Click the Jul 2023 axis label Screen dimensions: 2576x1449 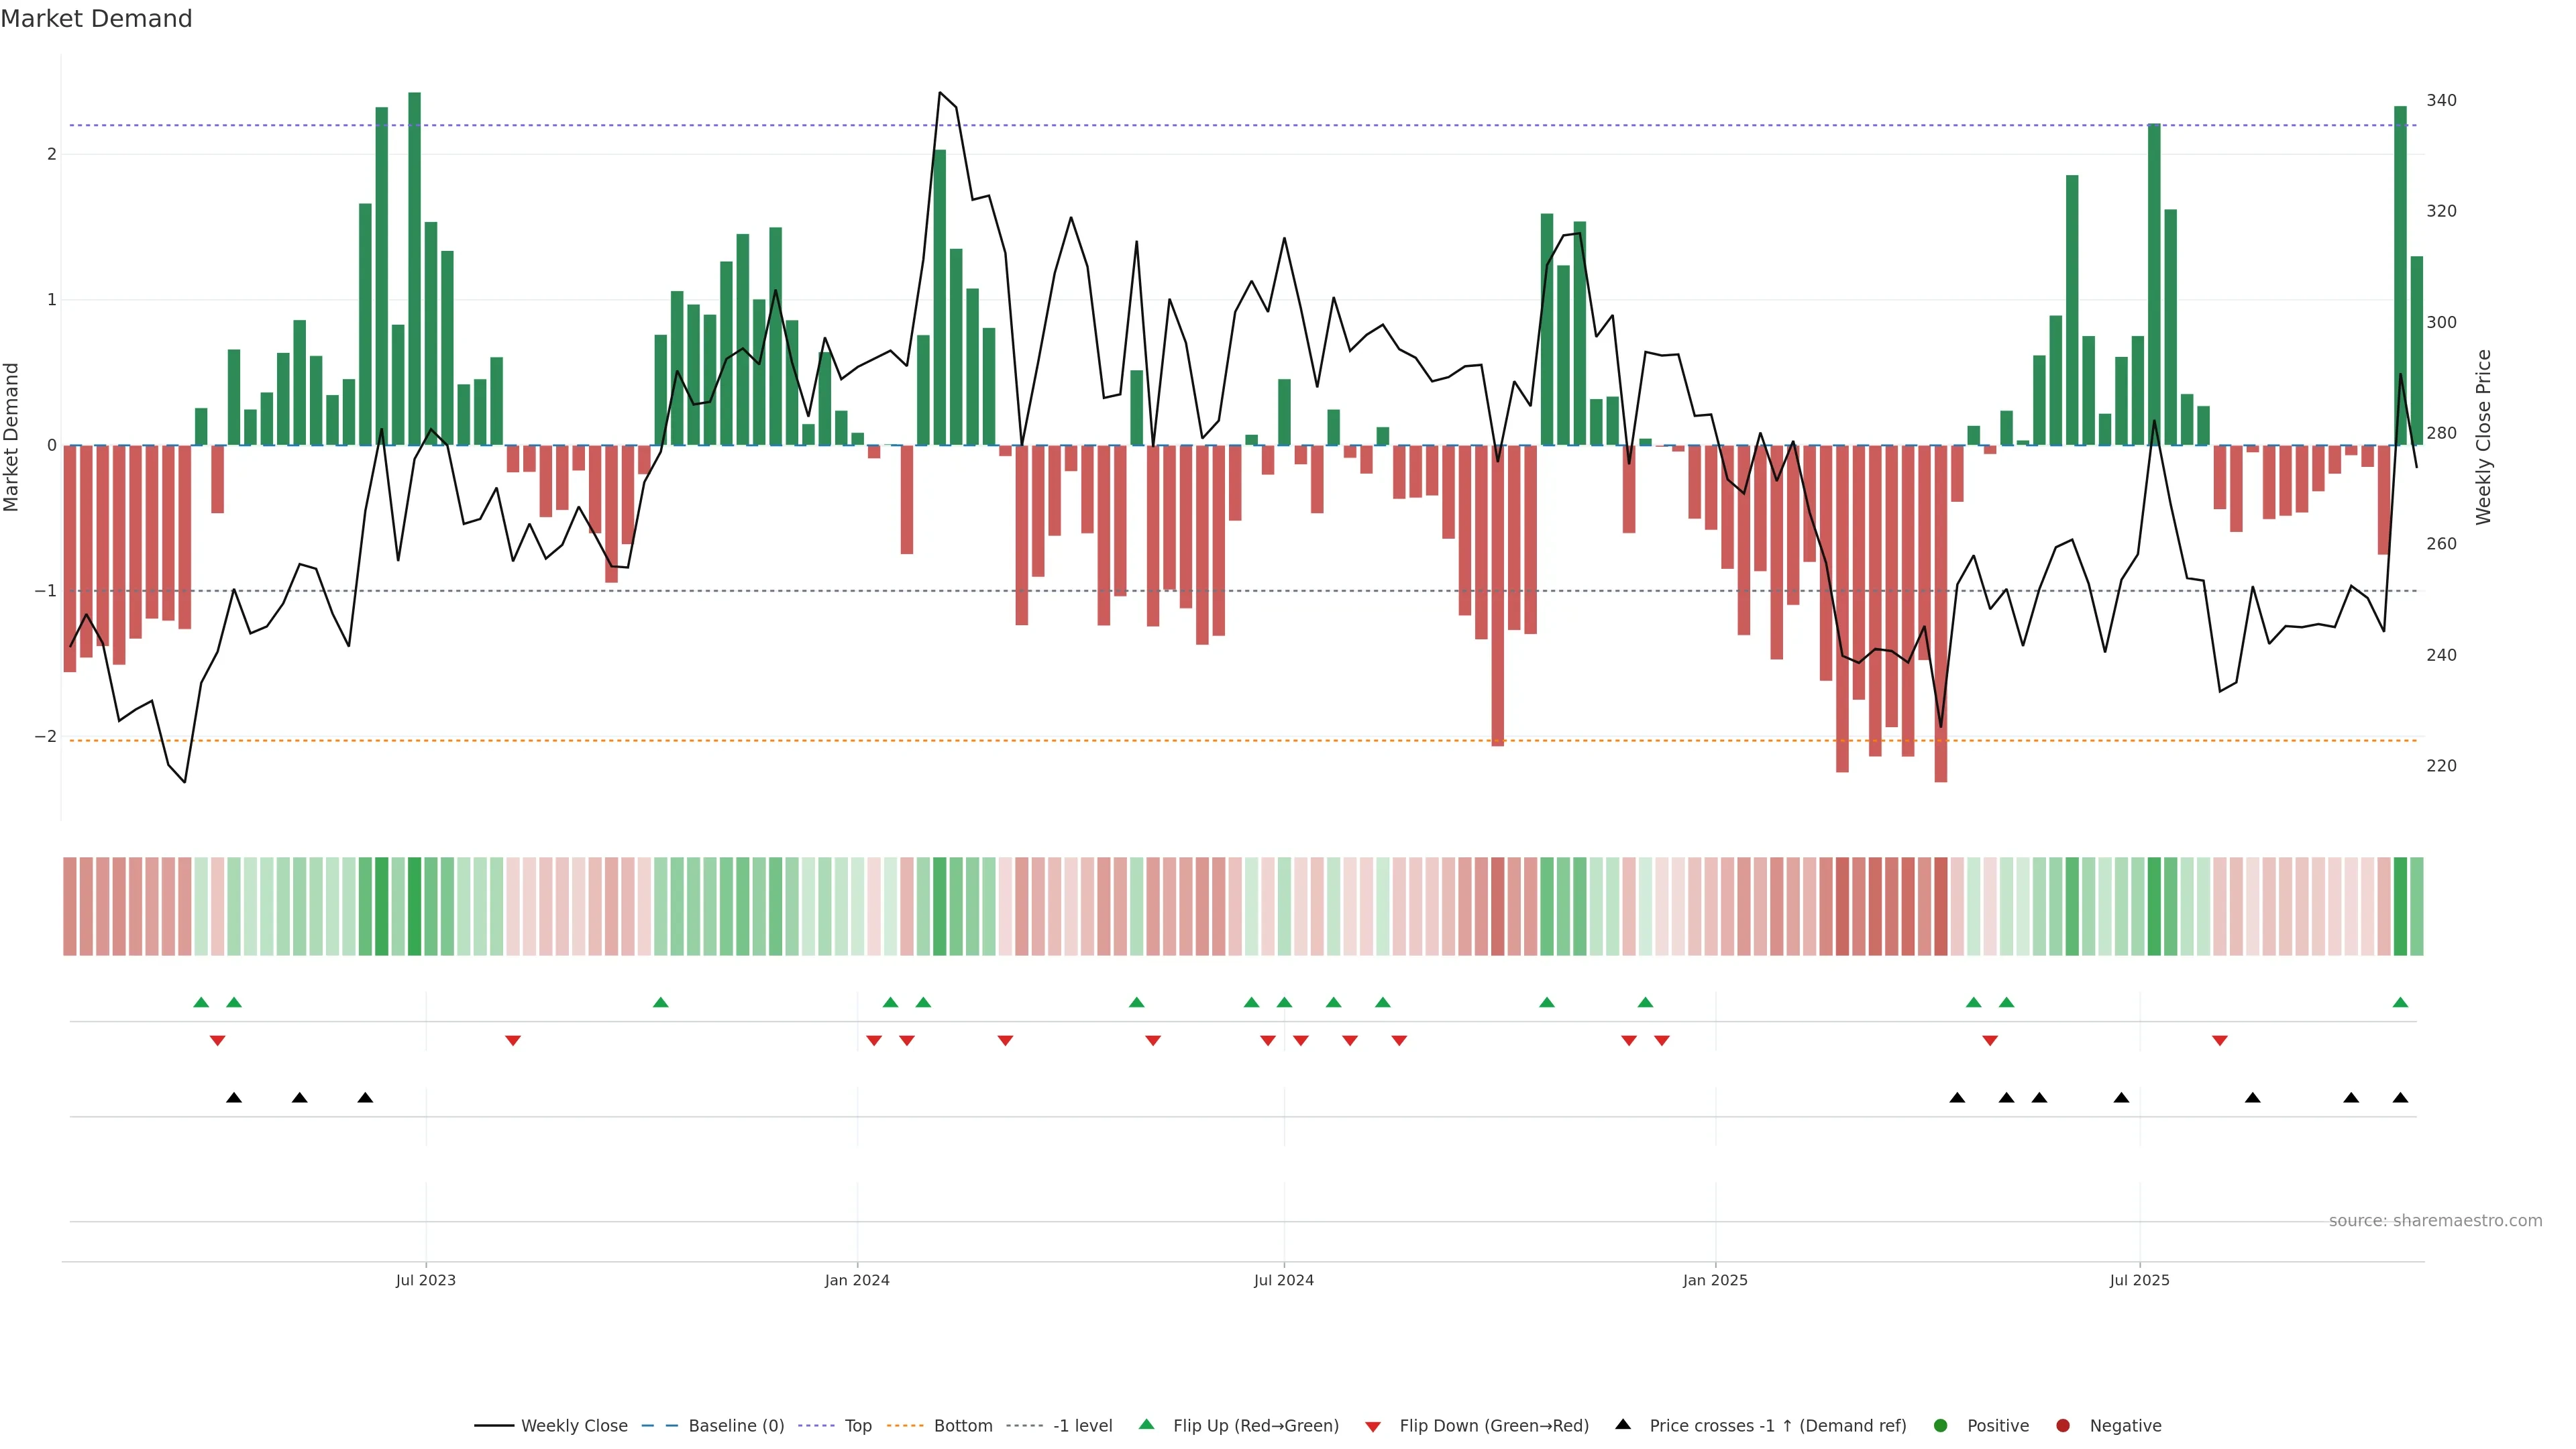click(425, 1280)
